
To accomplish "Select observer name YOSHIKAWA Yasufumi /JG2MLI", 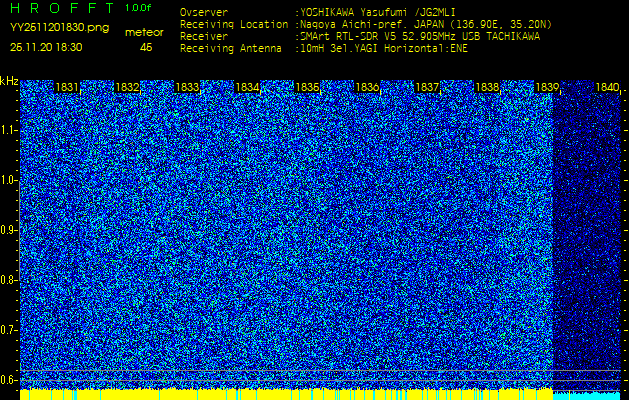I will coord(378,12).
